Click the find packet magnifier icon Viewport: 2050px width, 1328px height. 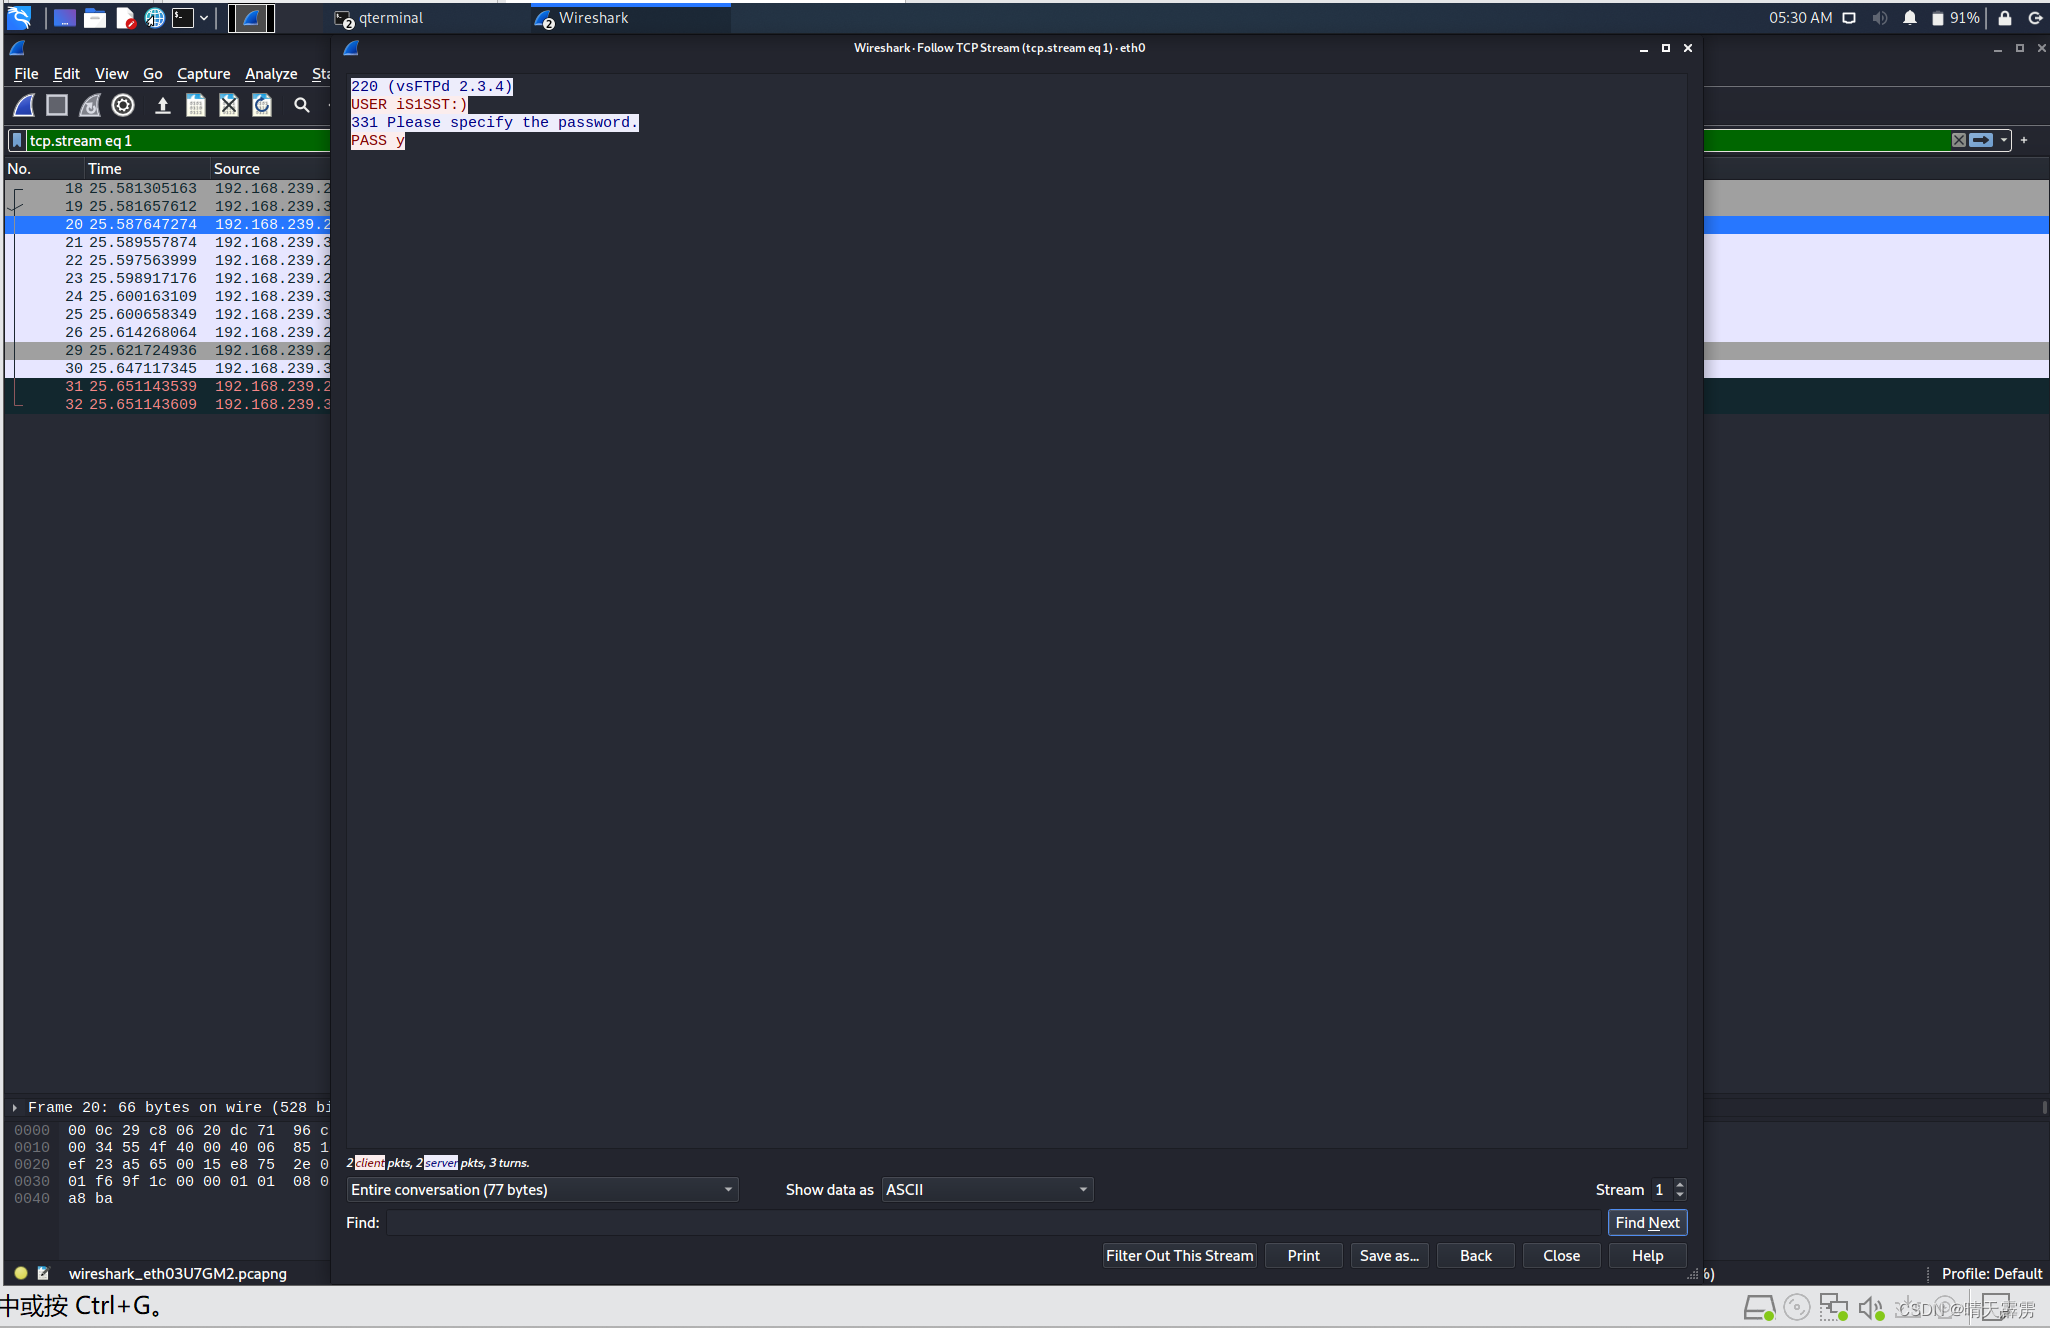point(301,105)
